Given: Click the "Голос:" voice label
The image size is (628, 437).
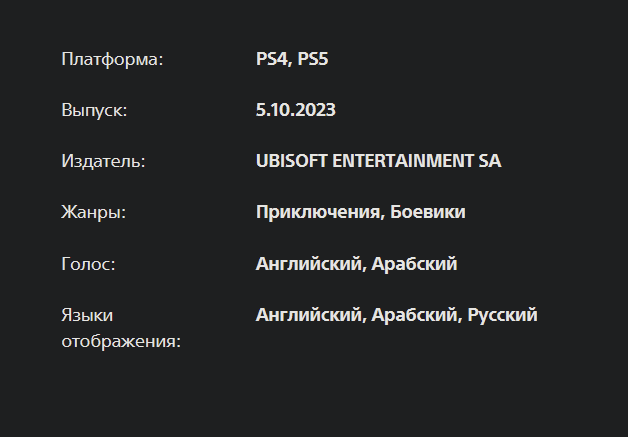Looking at the screenshot, I should point(88,264).
